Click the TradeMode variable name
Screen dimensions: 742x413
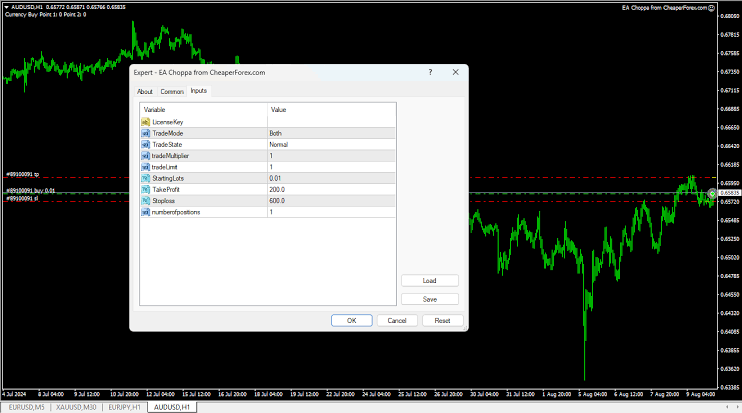(x=168, y=133)
